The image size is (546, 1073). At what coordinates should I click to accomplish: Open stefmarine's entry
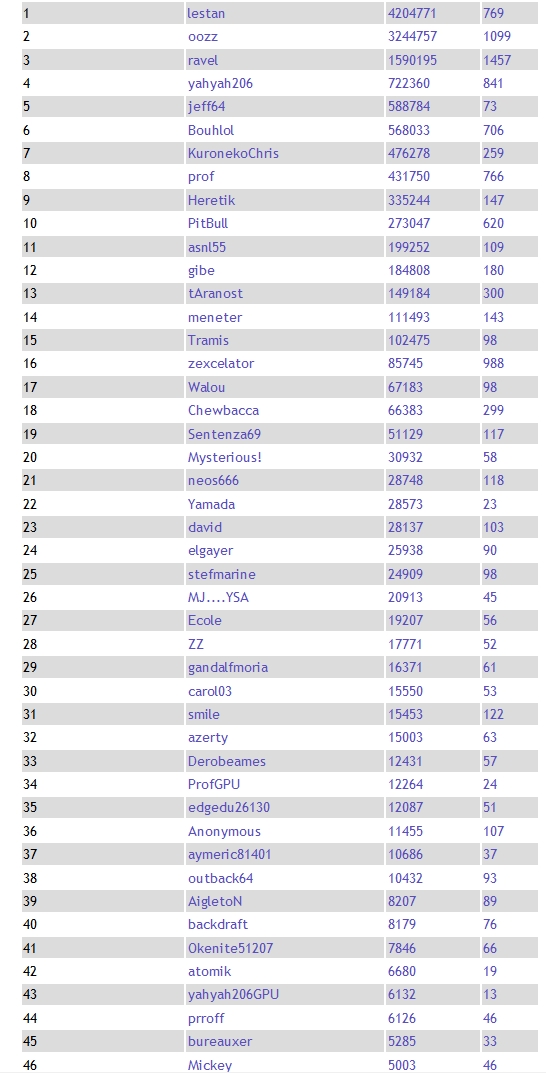pos(222,574)
